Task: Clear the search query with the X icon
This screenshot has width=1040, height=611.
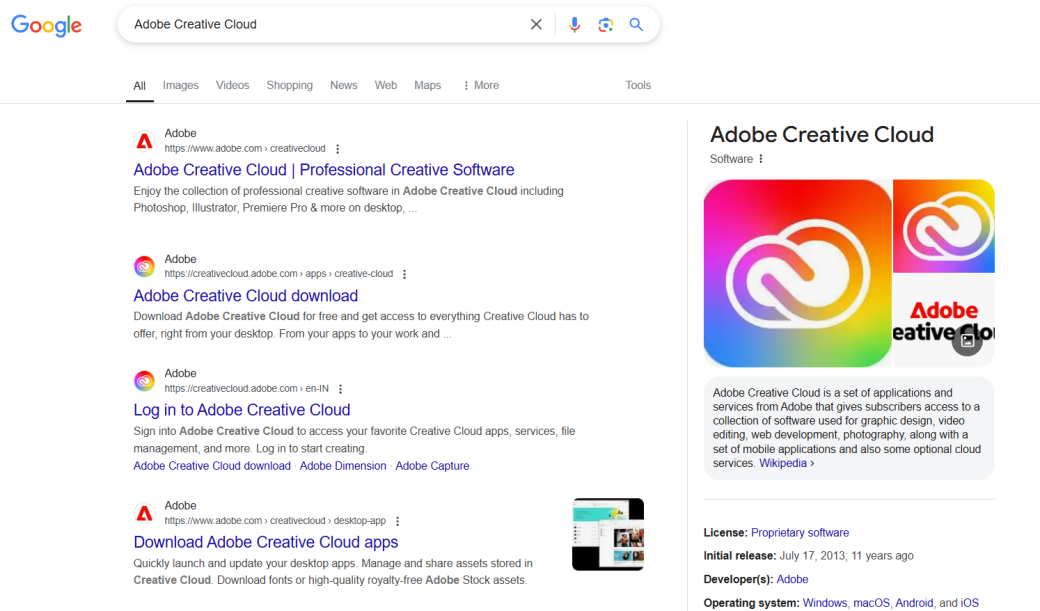Action: [536, 24]
